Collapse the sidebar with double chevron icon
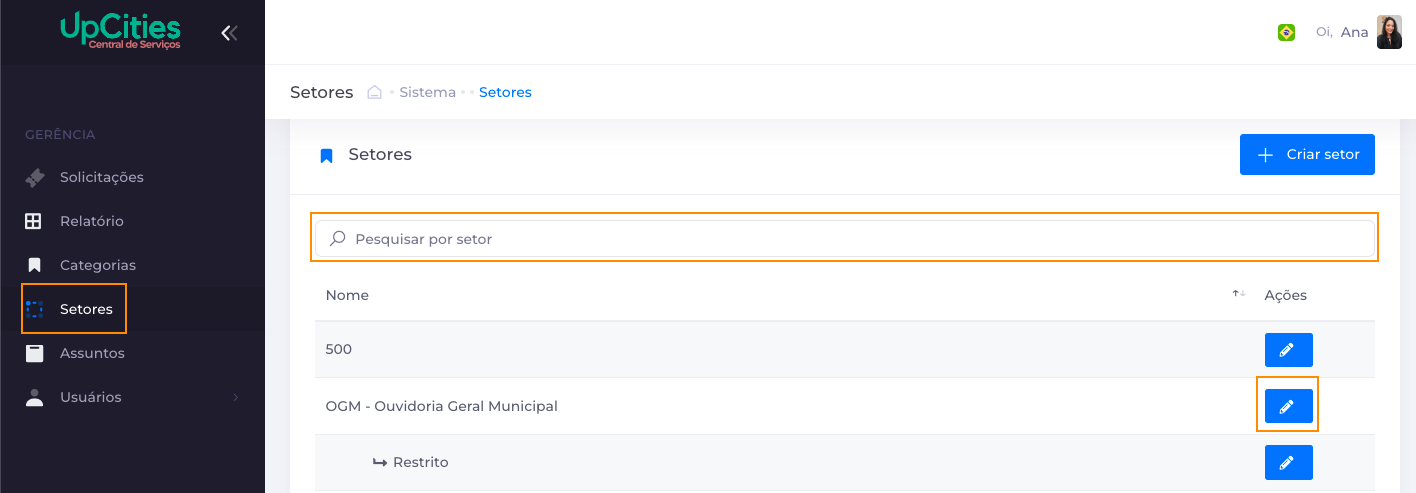 [x=229, y=33]
